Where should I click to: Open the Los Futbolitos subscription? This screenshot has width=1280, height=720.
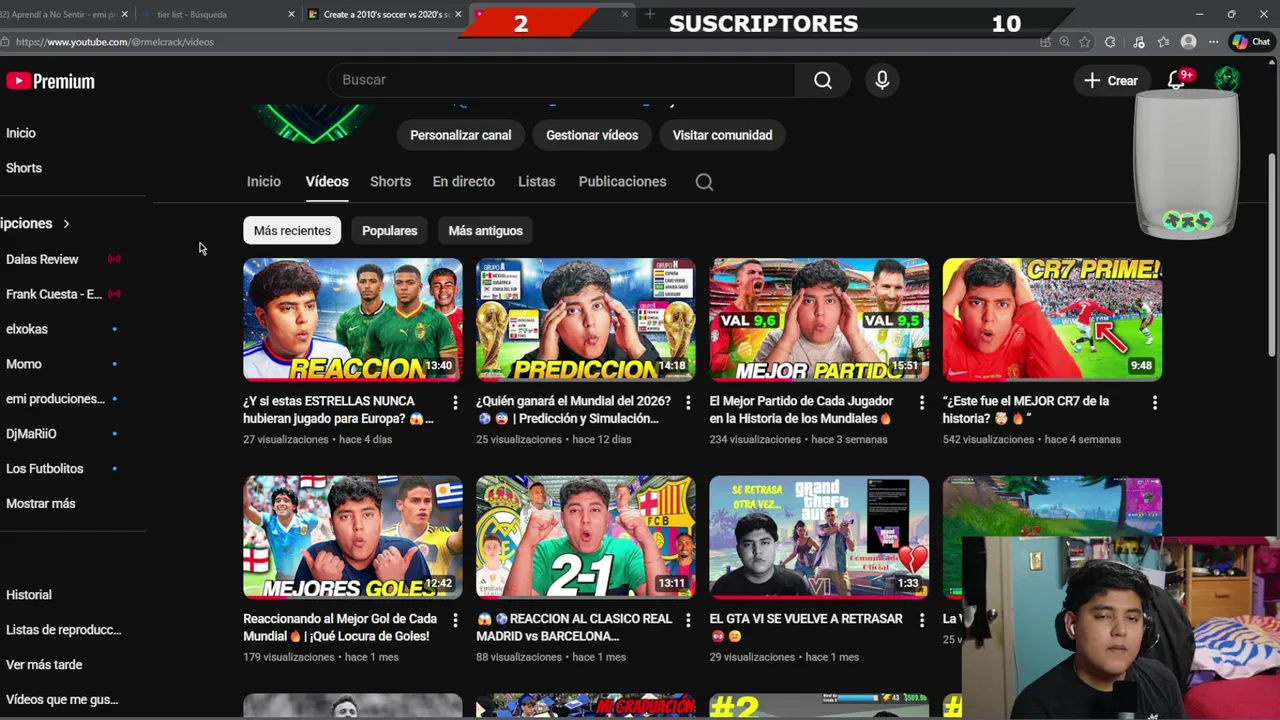45,469
